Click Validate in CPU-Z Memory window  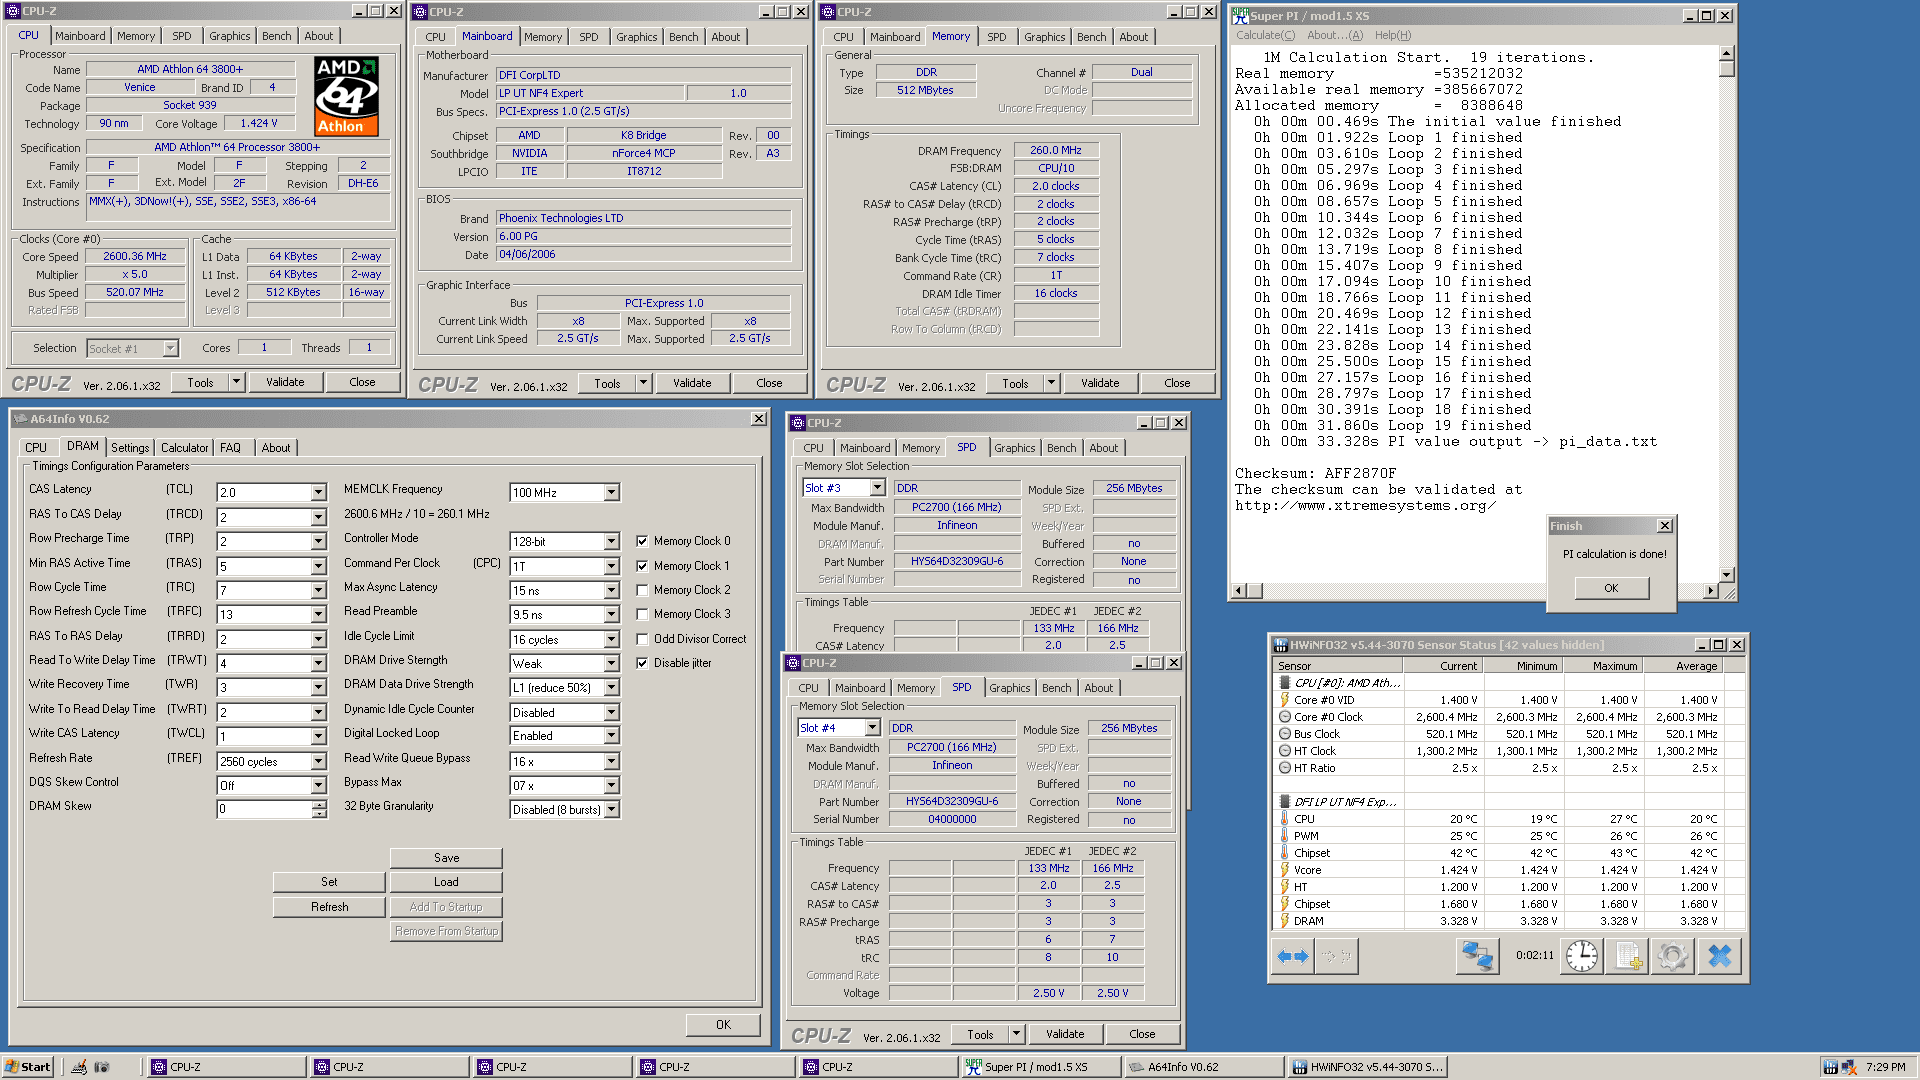[1100, 383]
